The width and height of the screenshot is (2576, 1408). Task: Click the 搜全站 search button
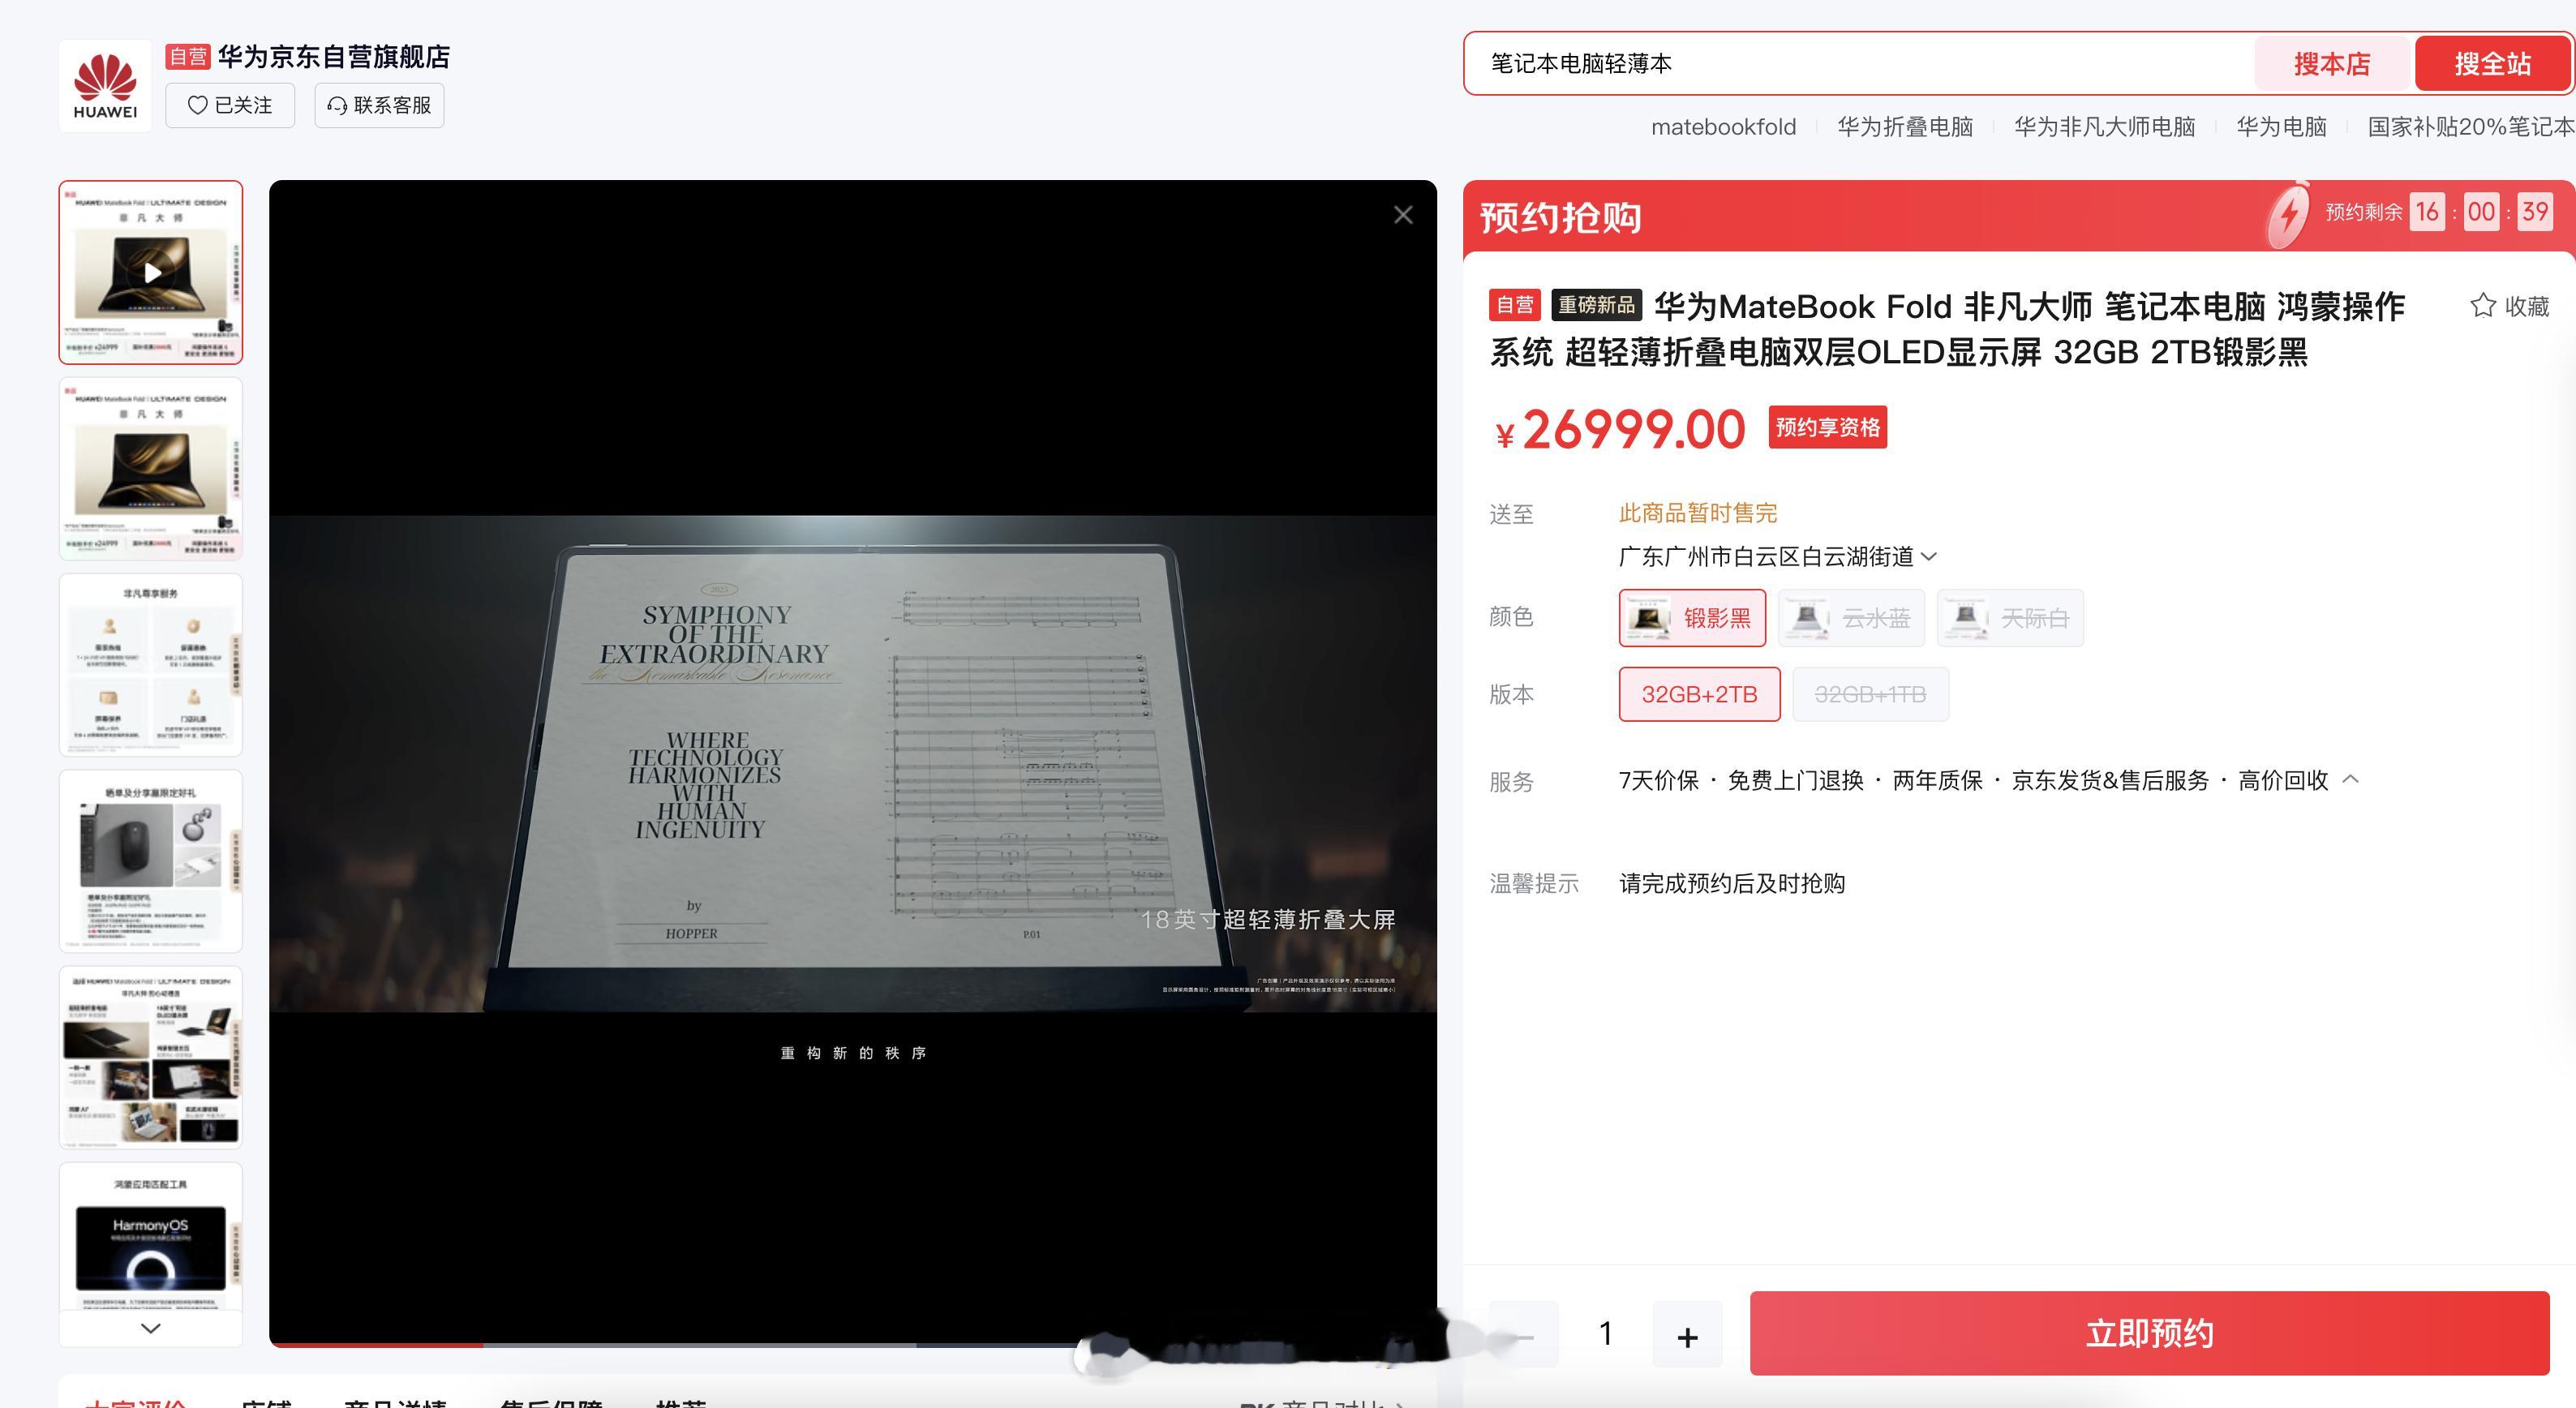tap(2492, 64)
